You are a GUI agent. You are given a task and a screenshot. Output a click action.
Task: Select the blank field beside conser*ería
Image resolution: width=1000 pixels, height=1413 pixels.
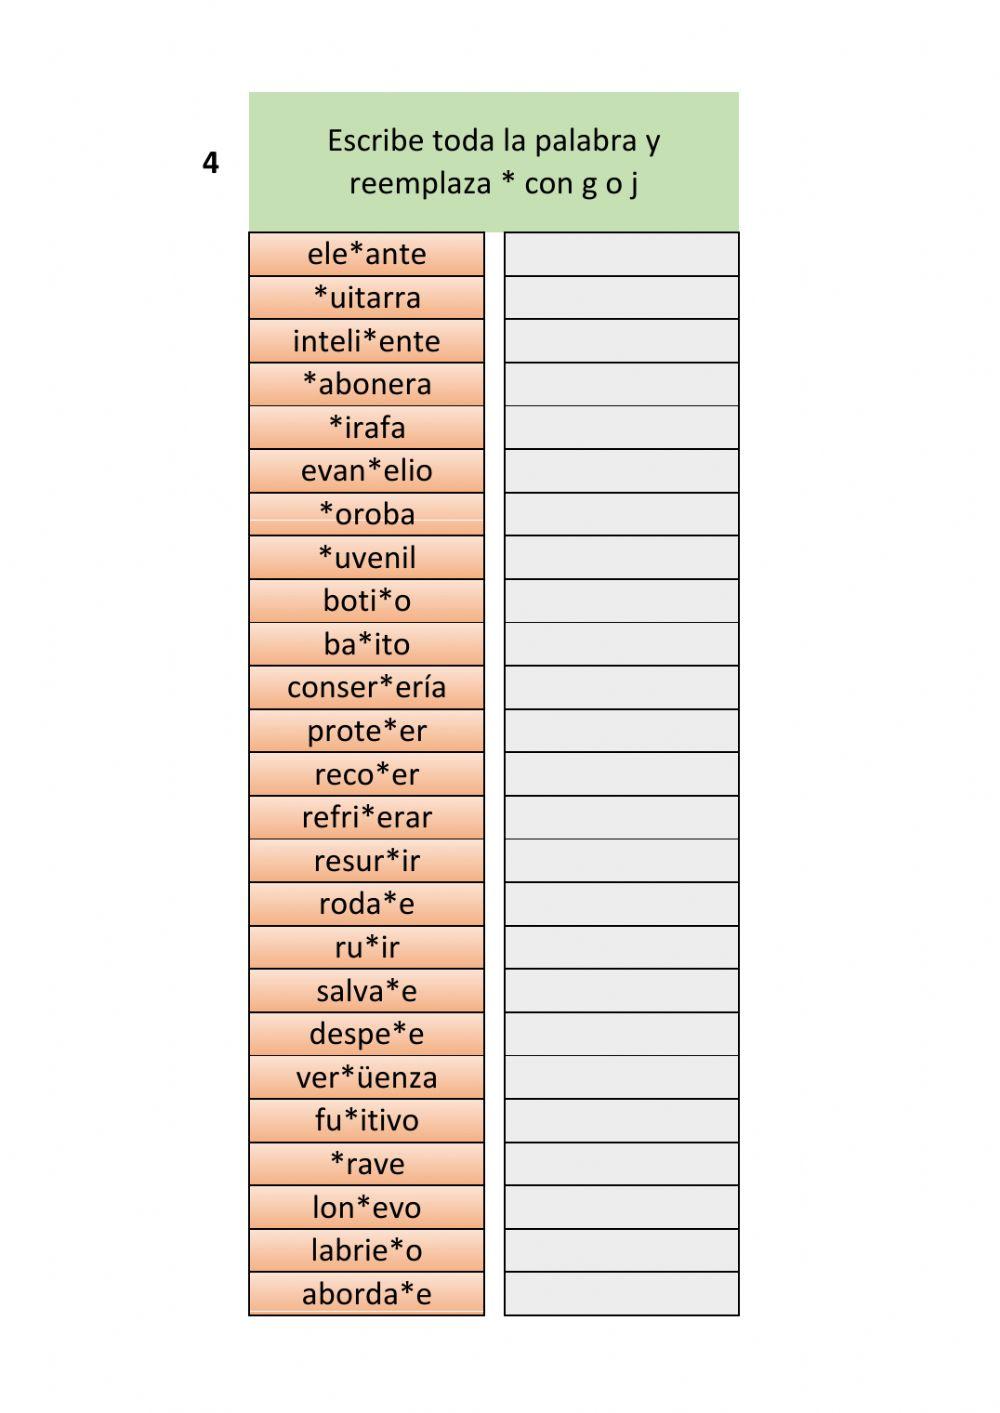621,688
